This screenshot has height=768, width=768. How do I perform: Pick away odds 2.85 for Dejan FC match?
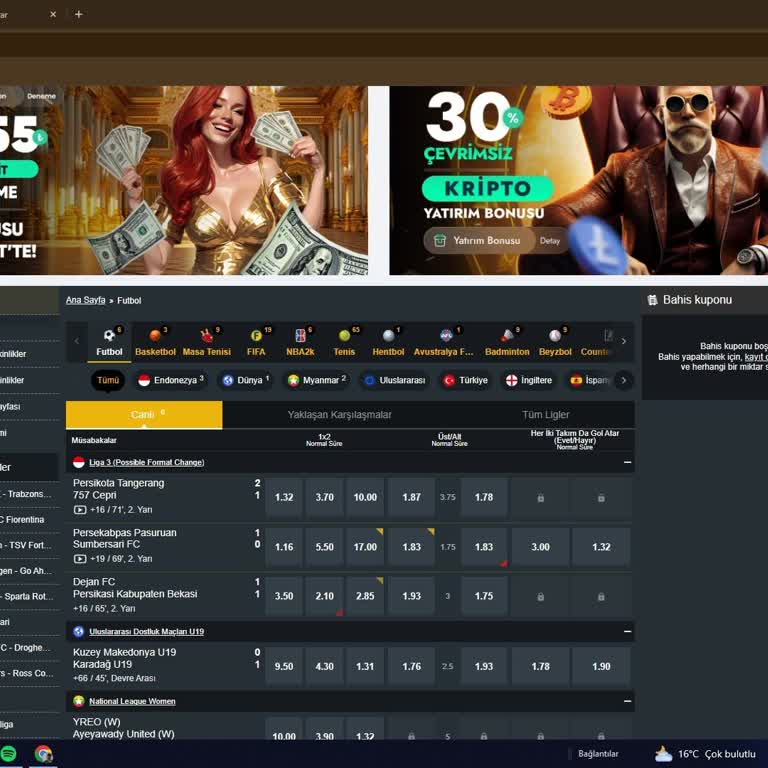(365, 596)
